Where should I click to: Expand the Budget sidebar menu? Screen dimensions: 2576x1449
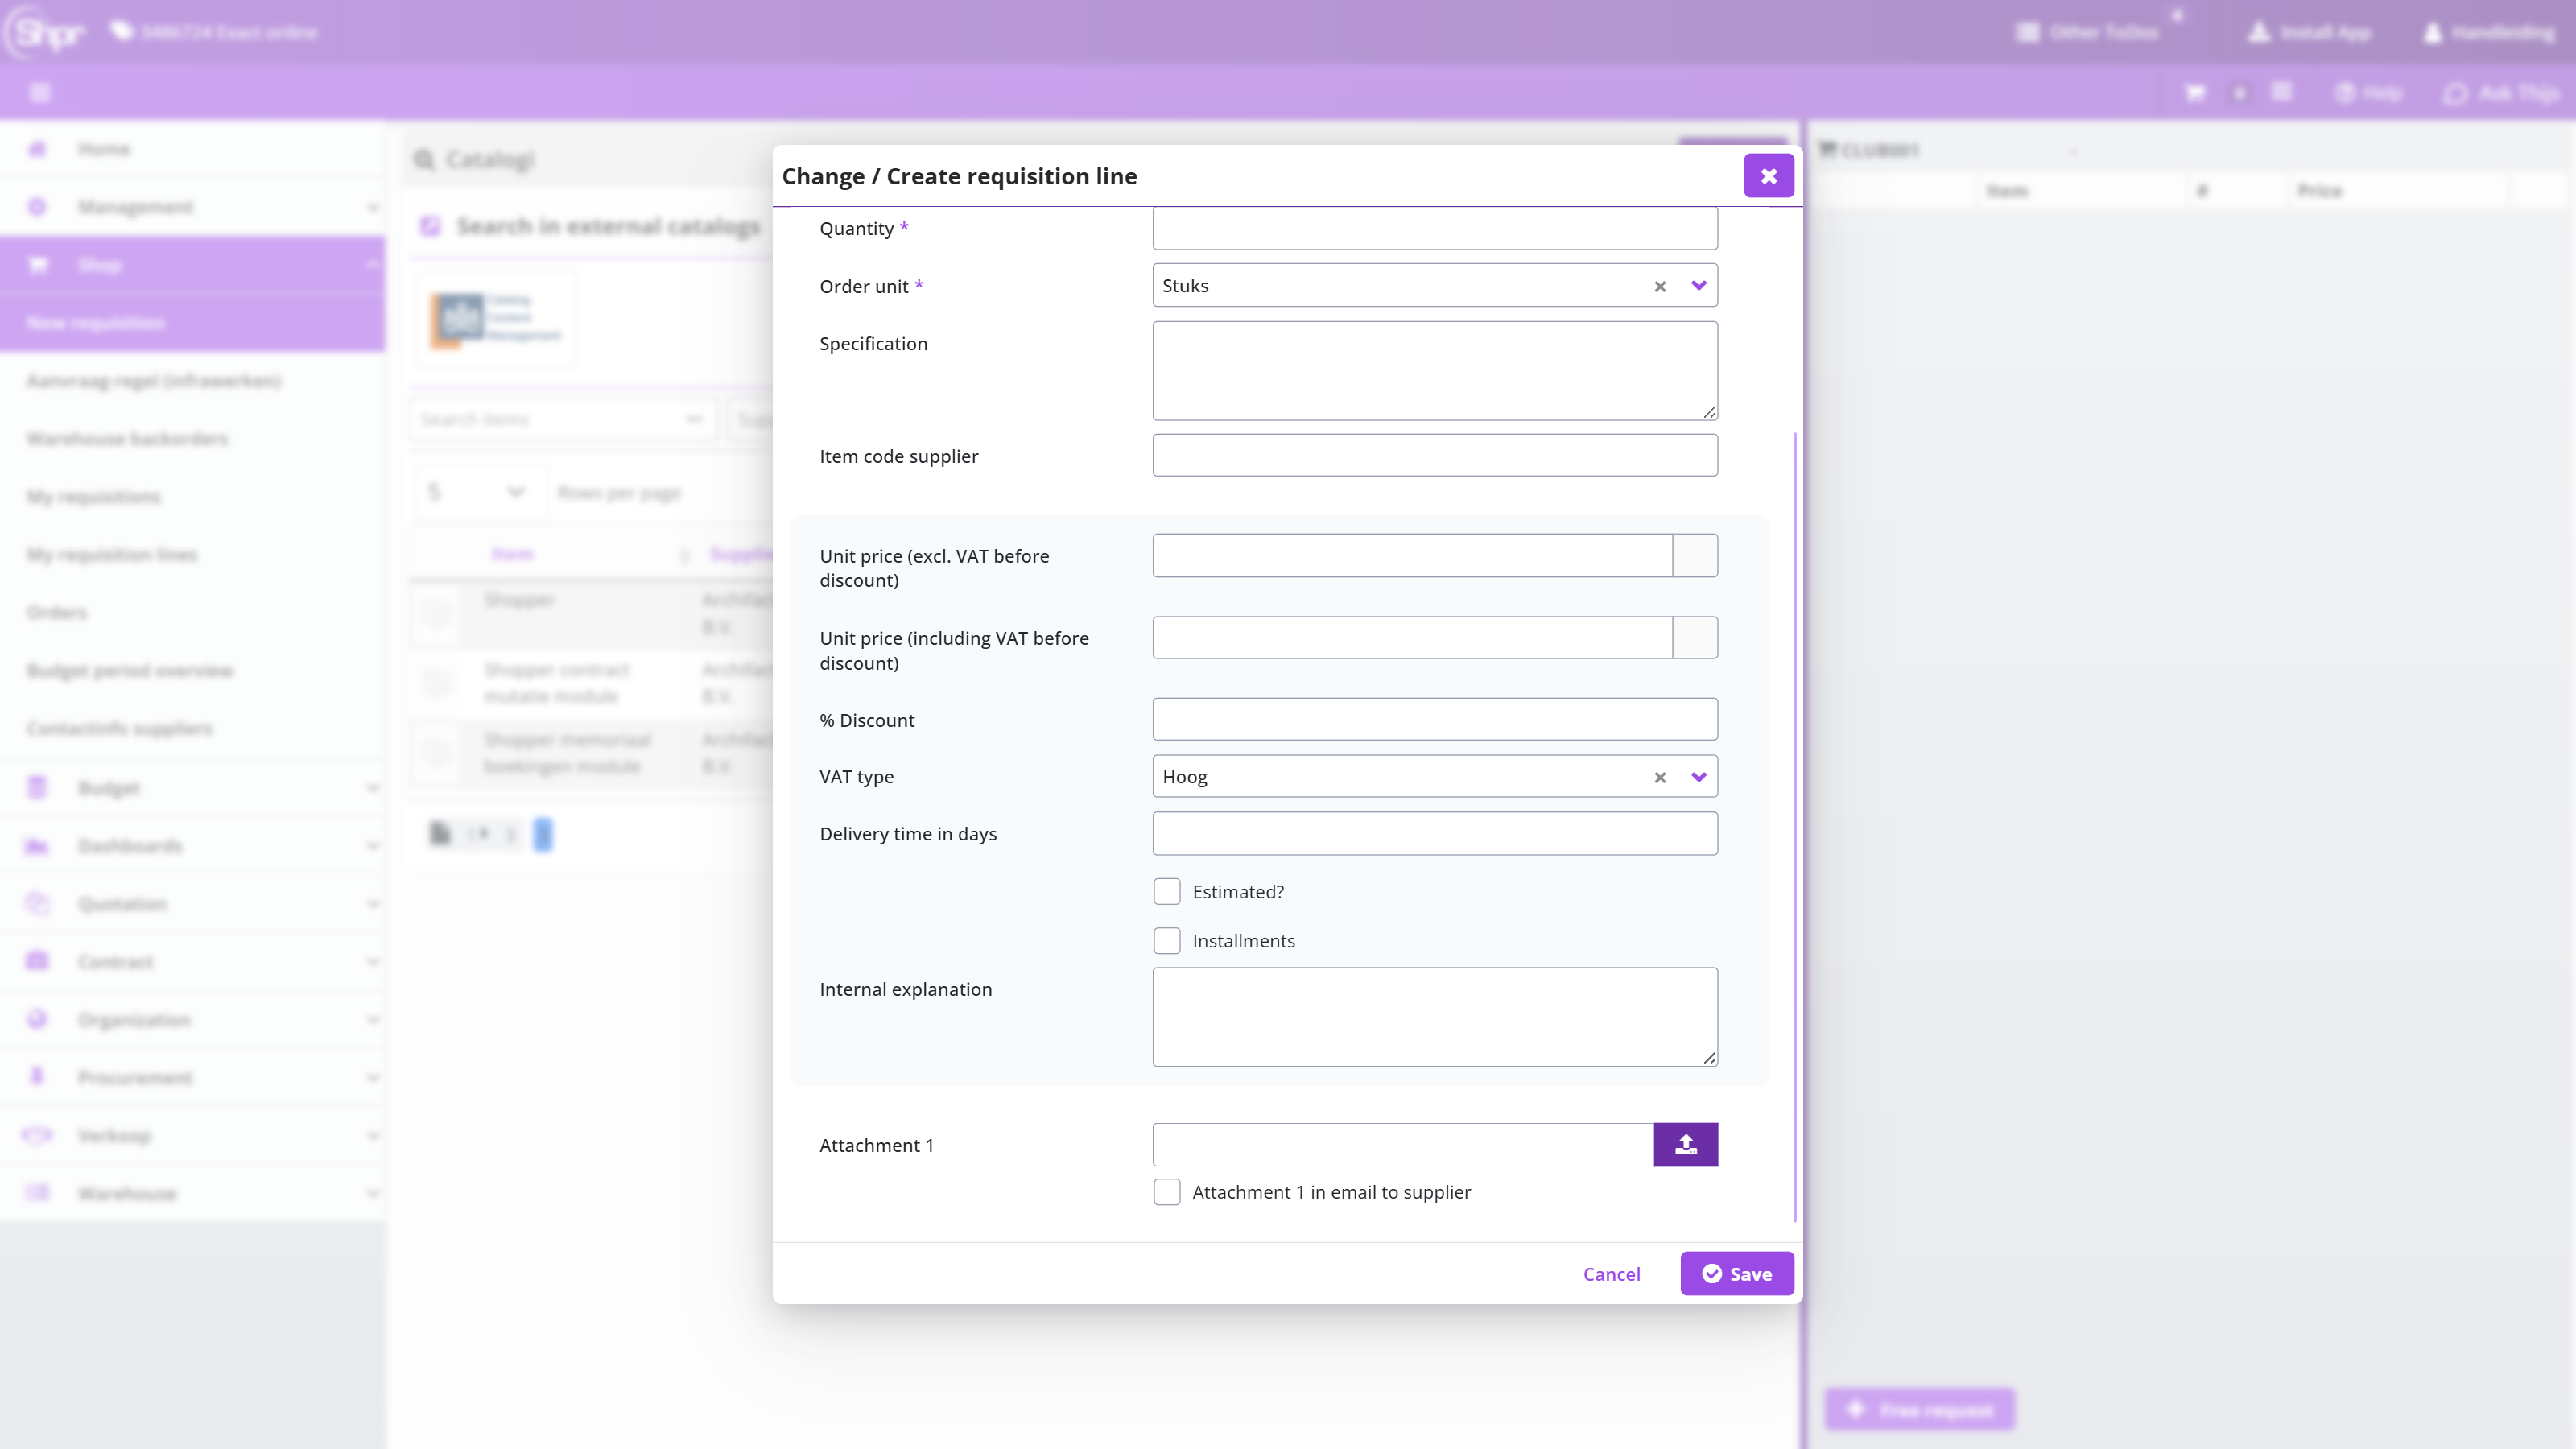point(192,788)
